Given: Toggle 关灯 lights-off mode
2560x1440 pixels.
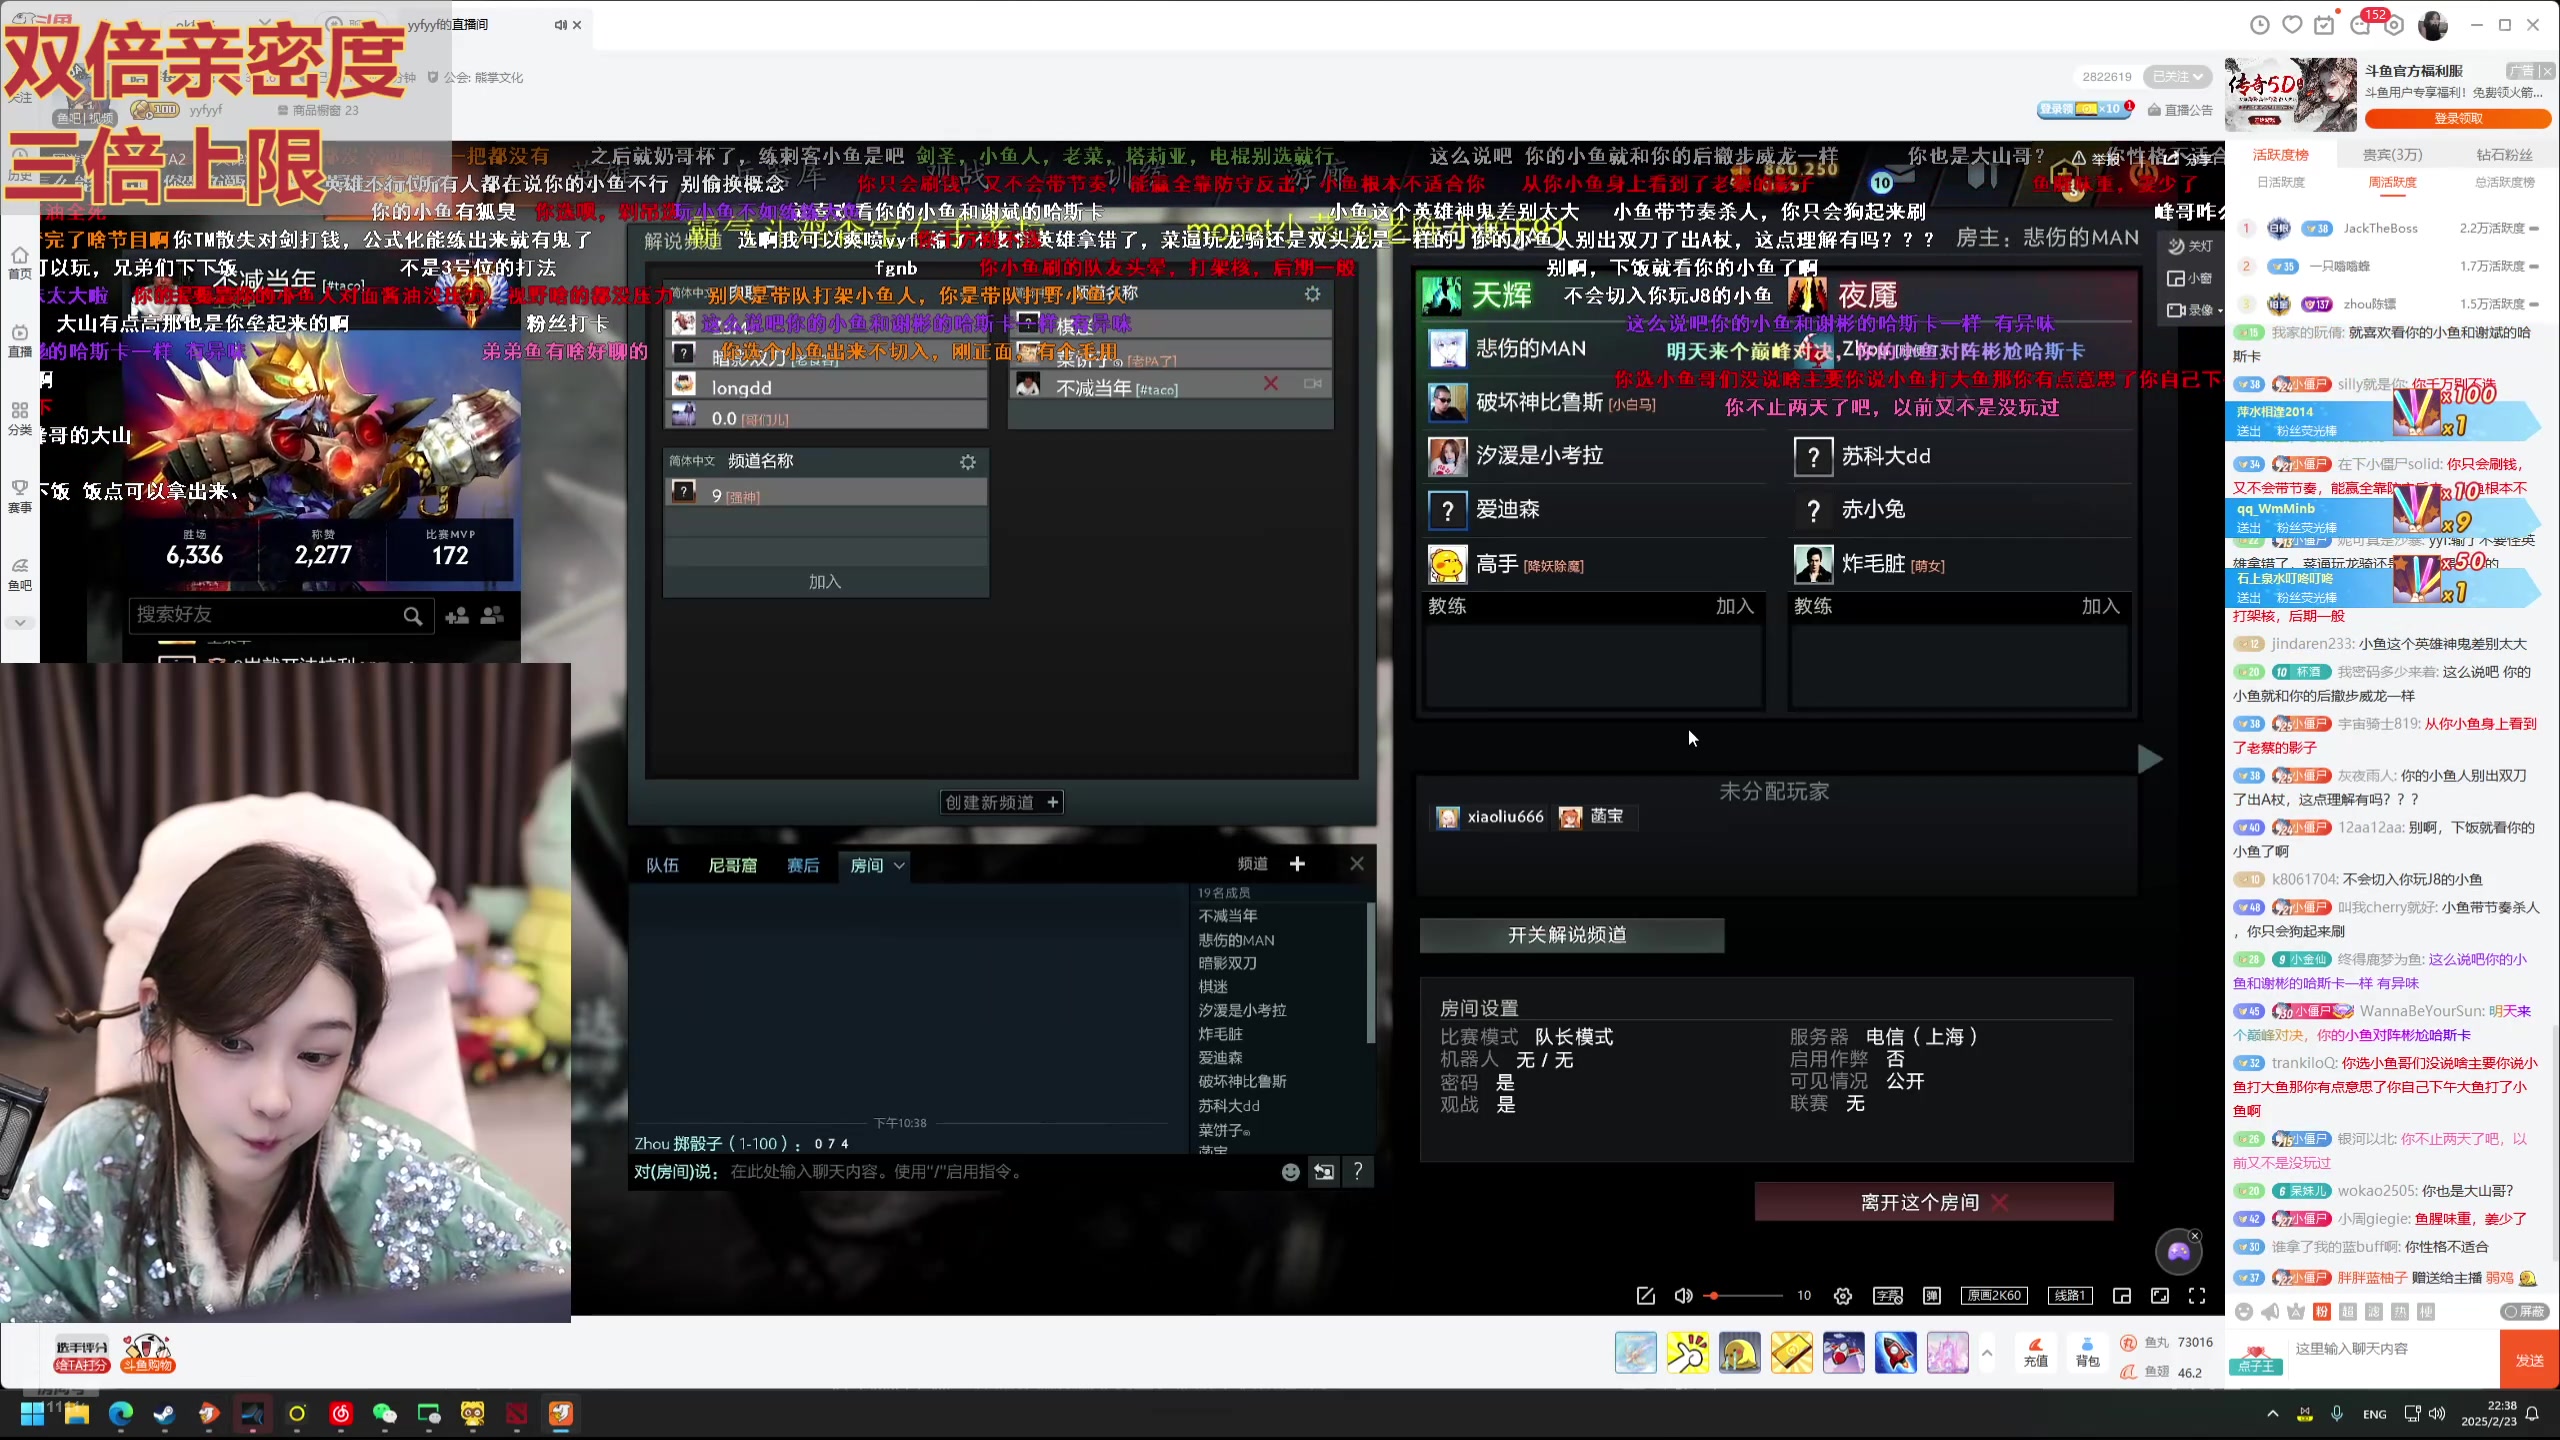Looking at the screenshot, I should tap(2190, 246).
